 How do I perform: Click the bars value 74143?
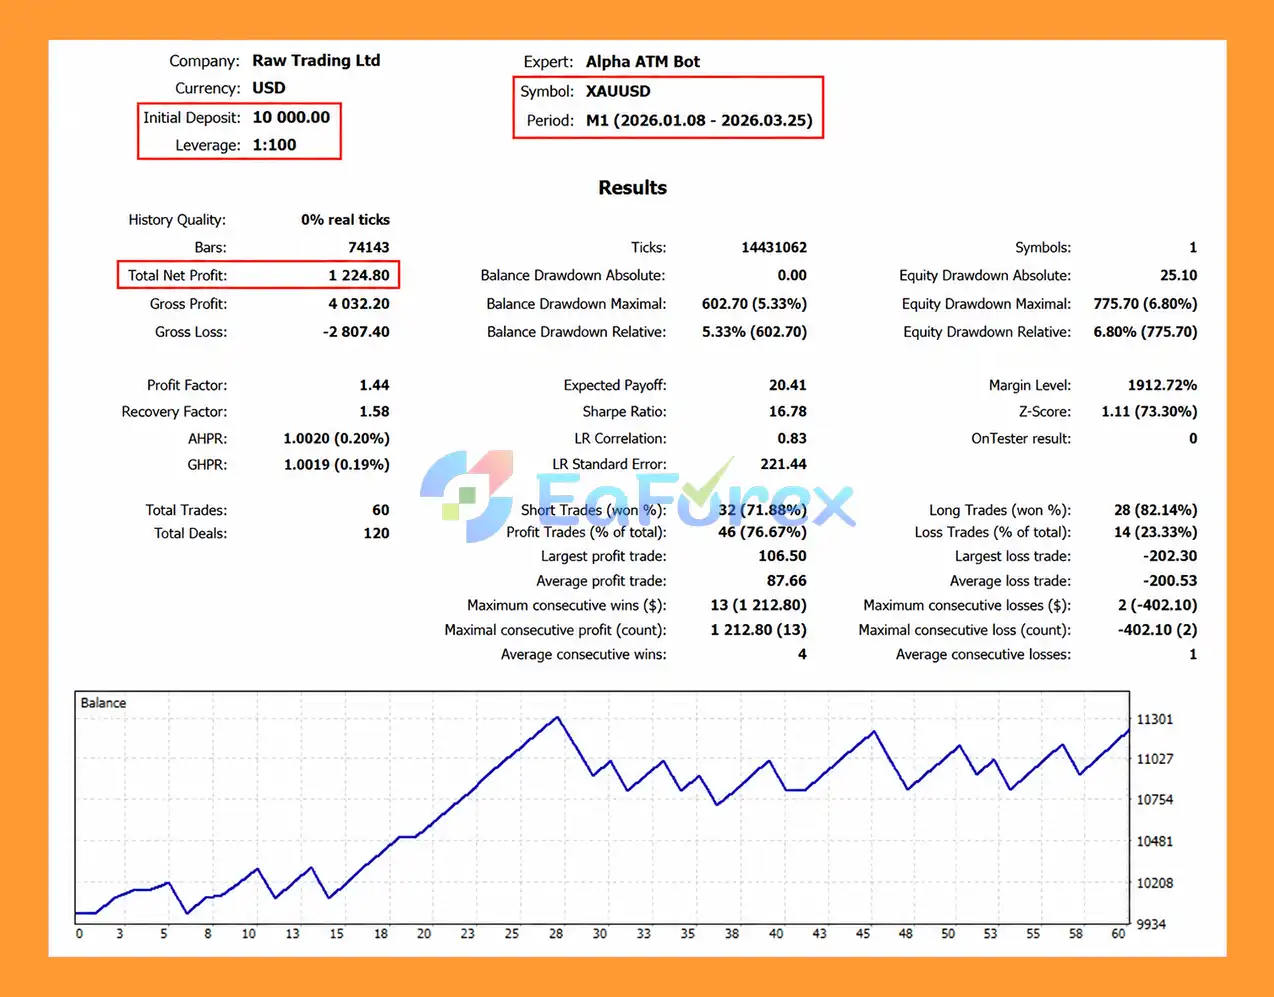point(369,247)
